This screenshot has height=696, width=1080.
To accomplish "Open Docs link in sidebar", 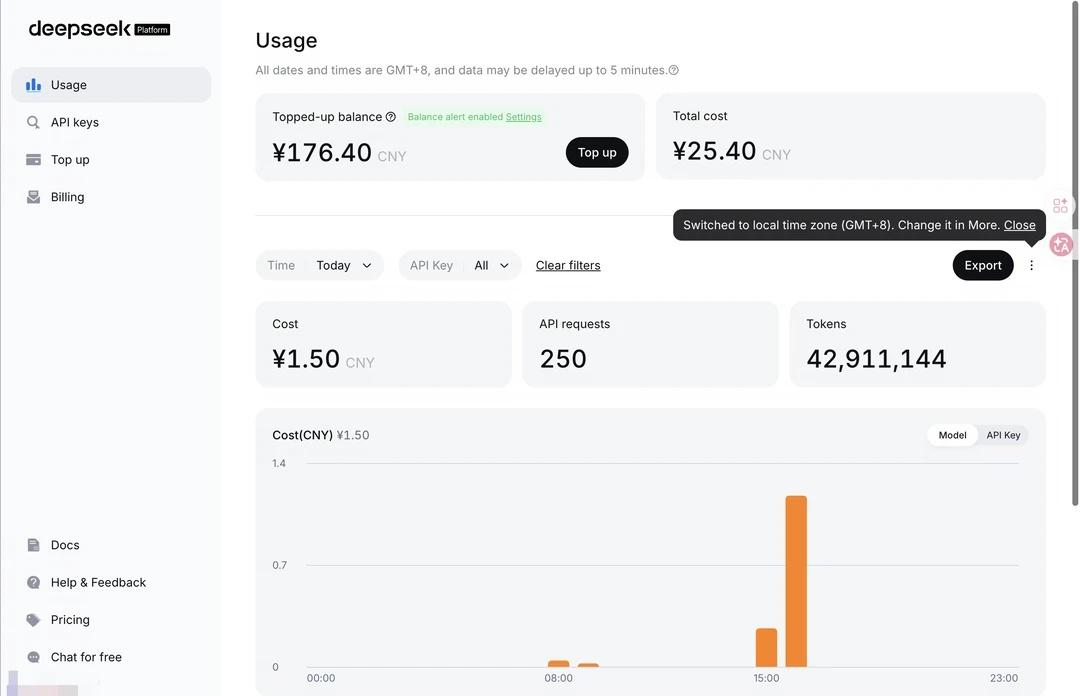I will click(111, 545).
